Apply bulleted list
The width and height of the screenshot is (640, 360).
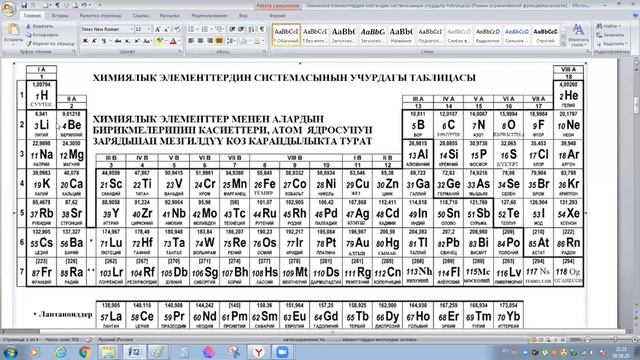click(x=191, y=29)
